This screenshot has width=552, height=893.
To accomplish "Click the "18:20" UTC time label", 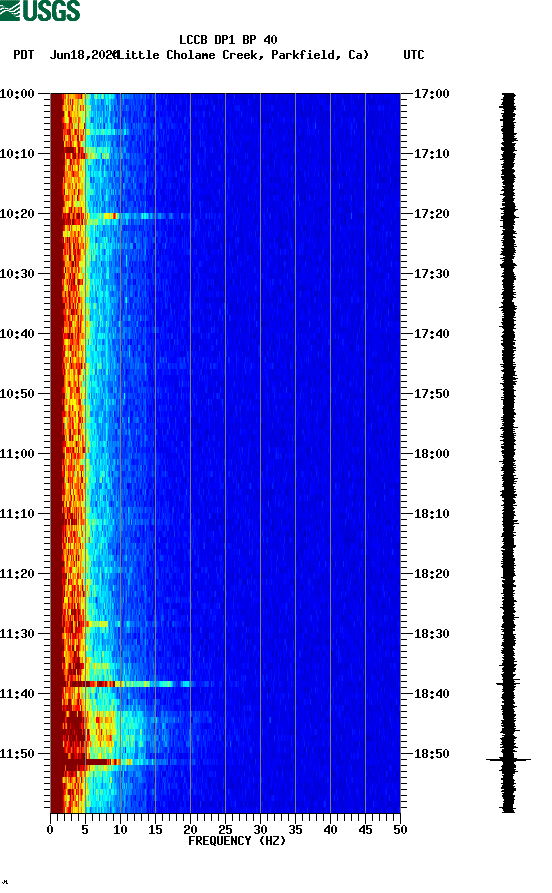I will click(432, 574).
